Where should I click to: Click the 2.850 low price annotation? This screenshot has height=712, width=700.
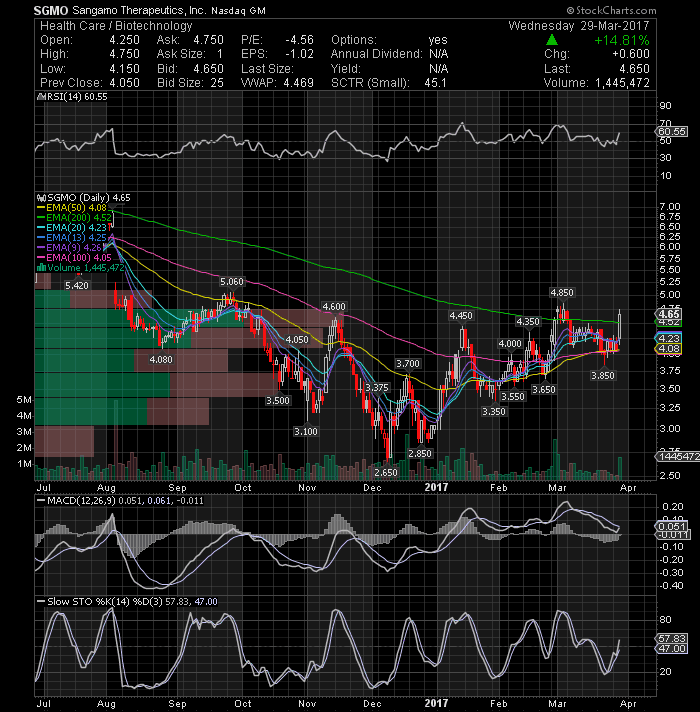420,454
